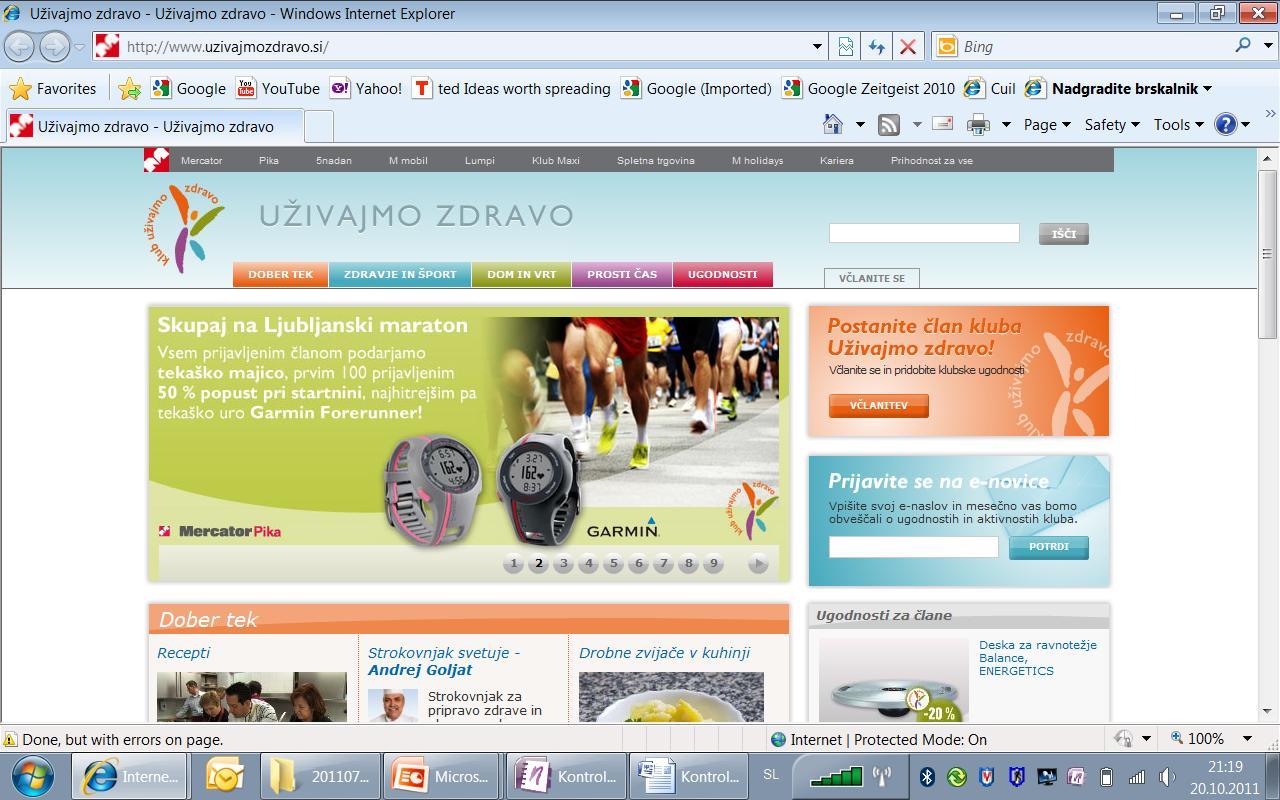Click the VČLANITEV button
The height and width of the screenshot is (800, 1280).
click(x=879, y=406)
